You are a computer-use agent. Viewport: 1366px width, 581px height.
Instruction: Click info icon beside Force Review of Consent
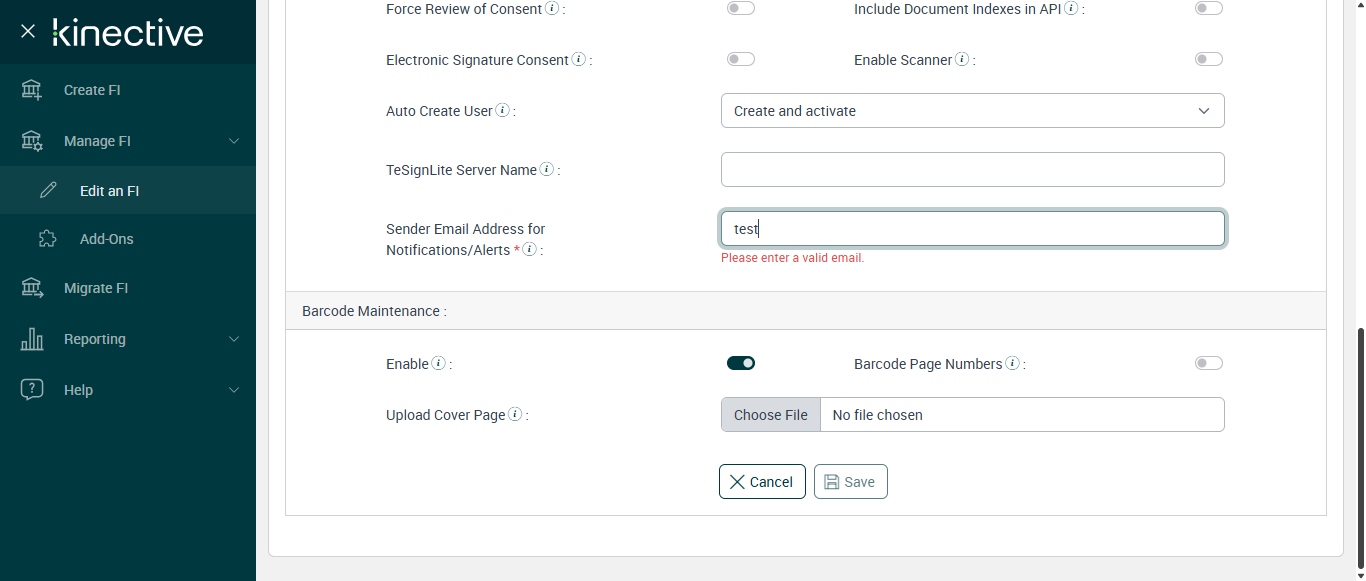pos(552,9)
